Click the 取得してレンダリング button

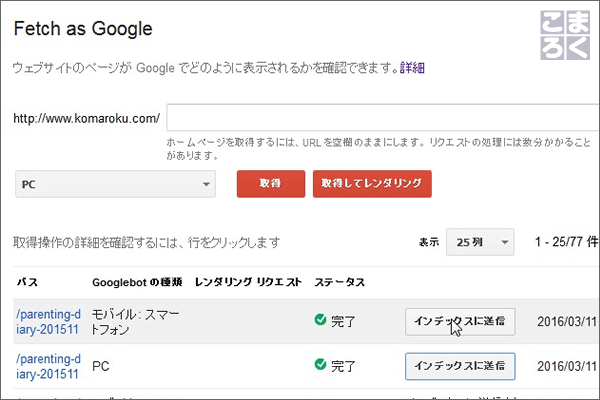372,184
